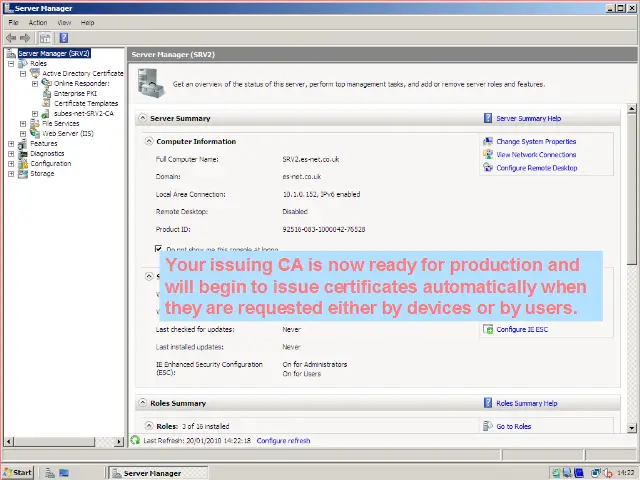
Task: Click the Online Responder icon
Action: pos(47,83)
